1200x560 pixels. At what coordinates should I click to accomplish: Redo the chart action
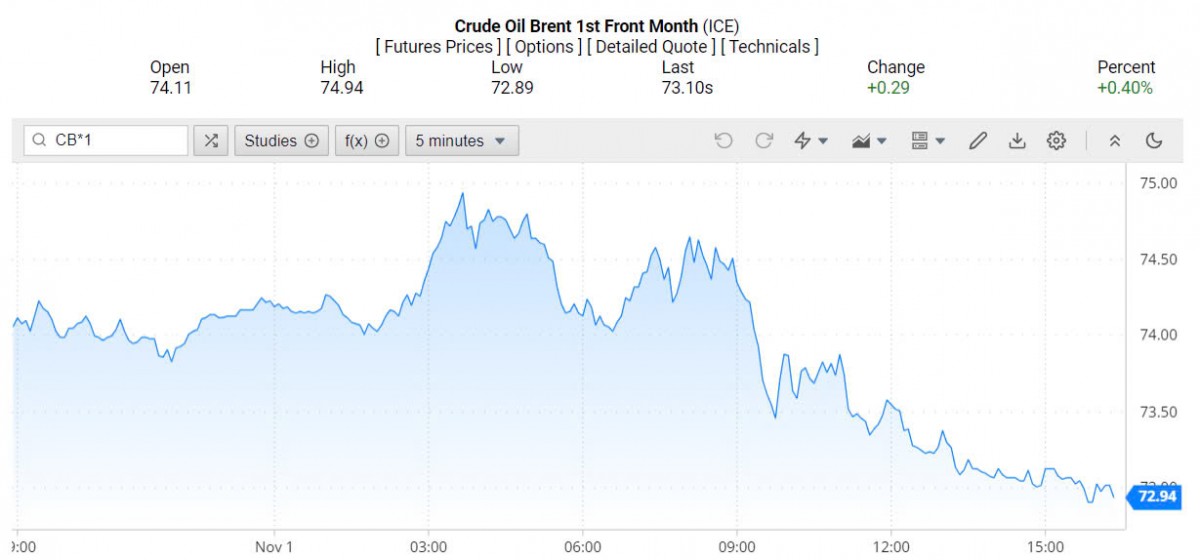tap(764, 141)
